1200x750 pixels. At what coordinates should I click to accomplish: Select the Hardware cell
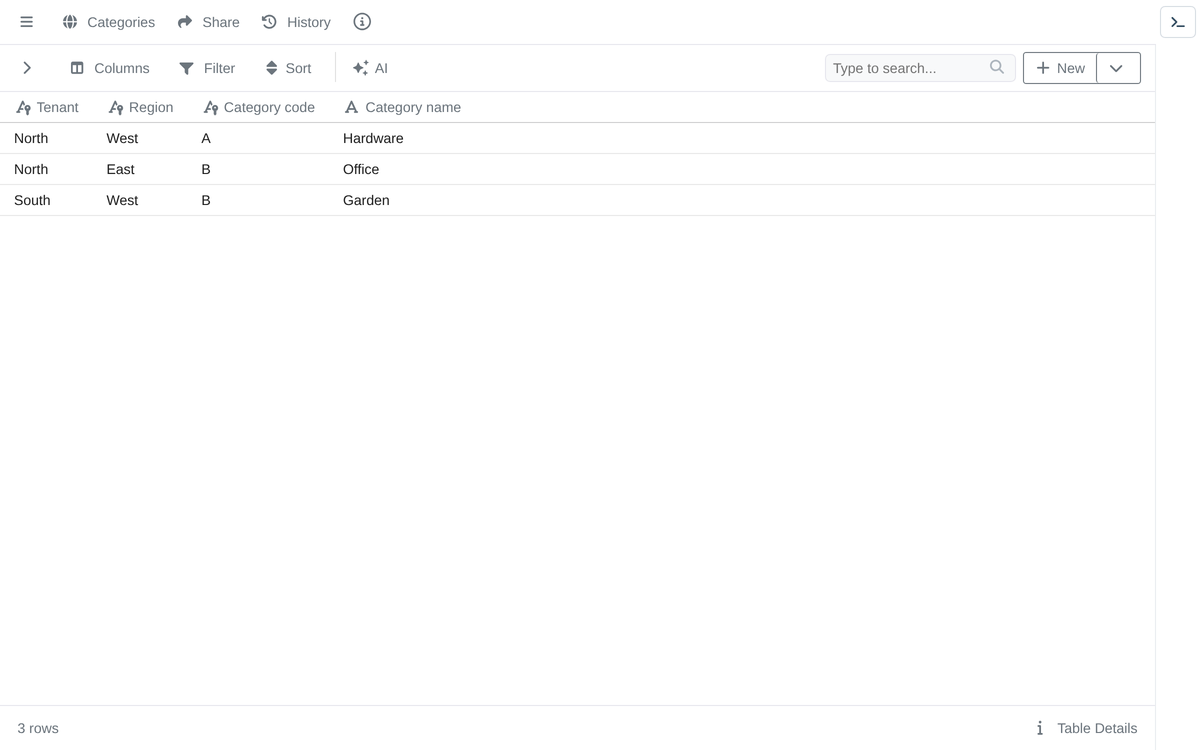373,138
